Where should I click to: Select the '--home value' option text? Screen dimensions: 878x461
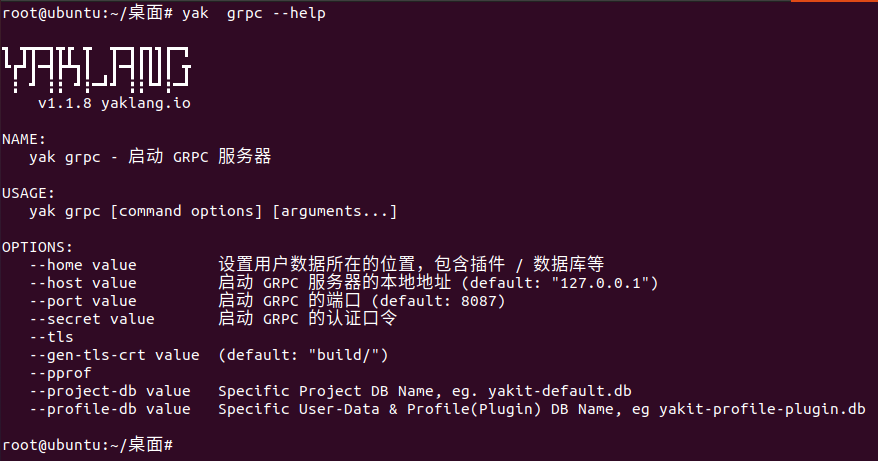tap(83, 265)
